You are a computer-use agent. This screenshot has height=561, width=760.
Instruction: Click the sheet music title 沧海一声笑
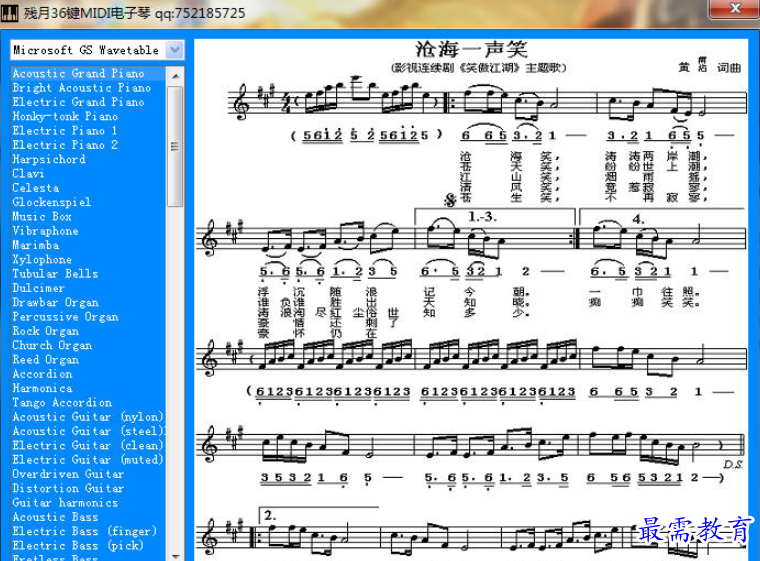(471, 49)
